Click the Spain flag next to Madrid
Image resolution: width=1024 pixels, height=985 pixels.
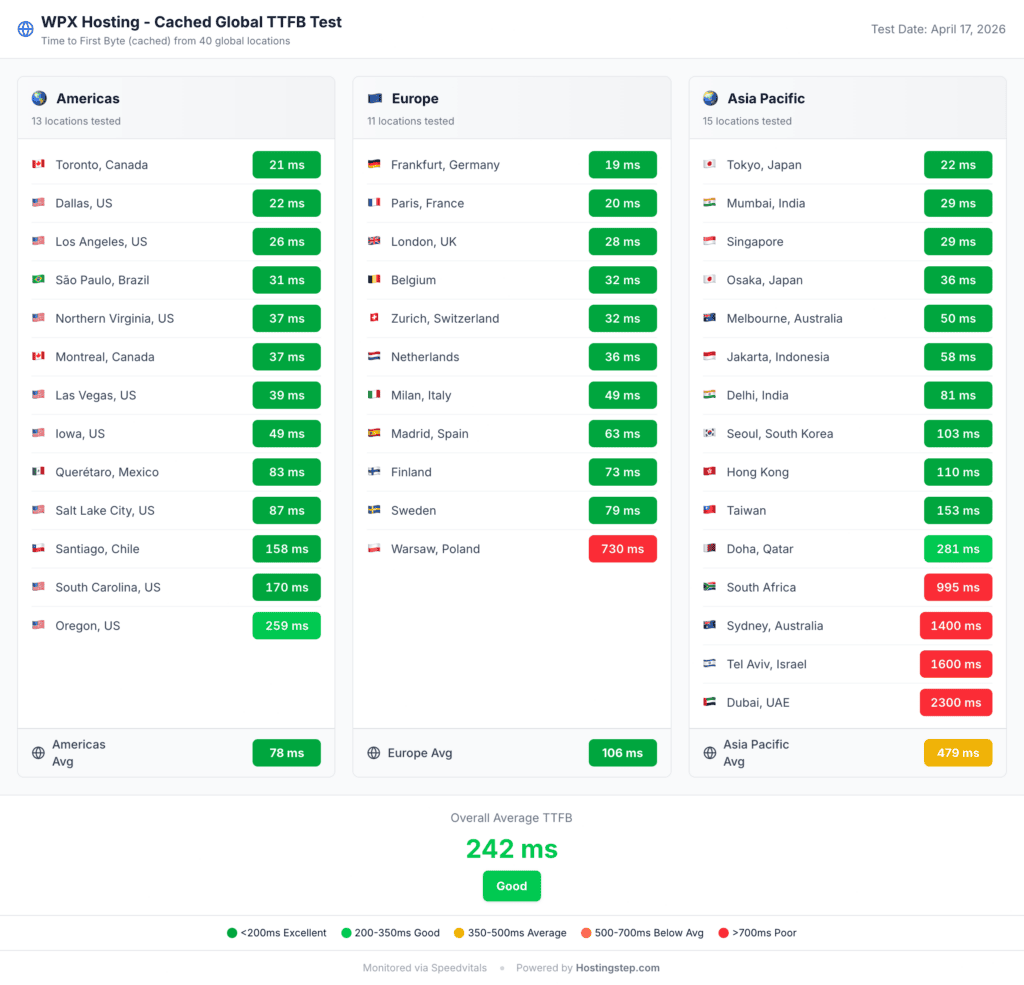coord(374,433)
